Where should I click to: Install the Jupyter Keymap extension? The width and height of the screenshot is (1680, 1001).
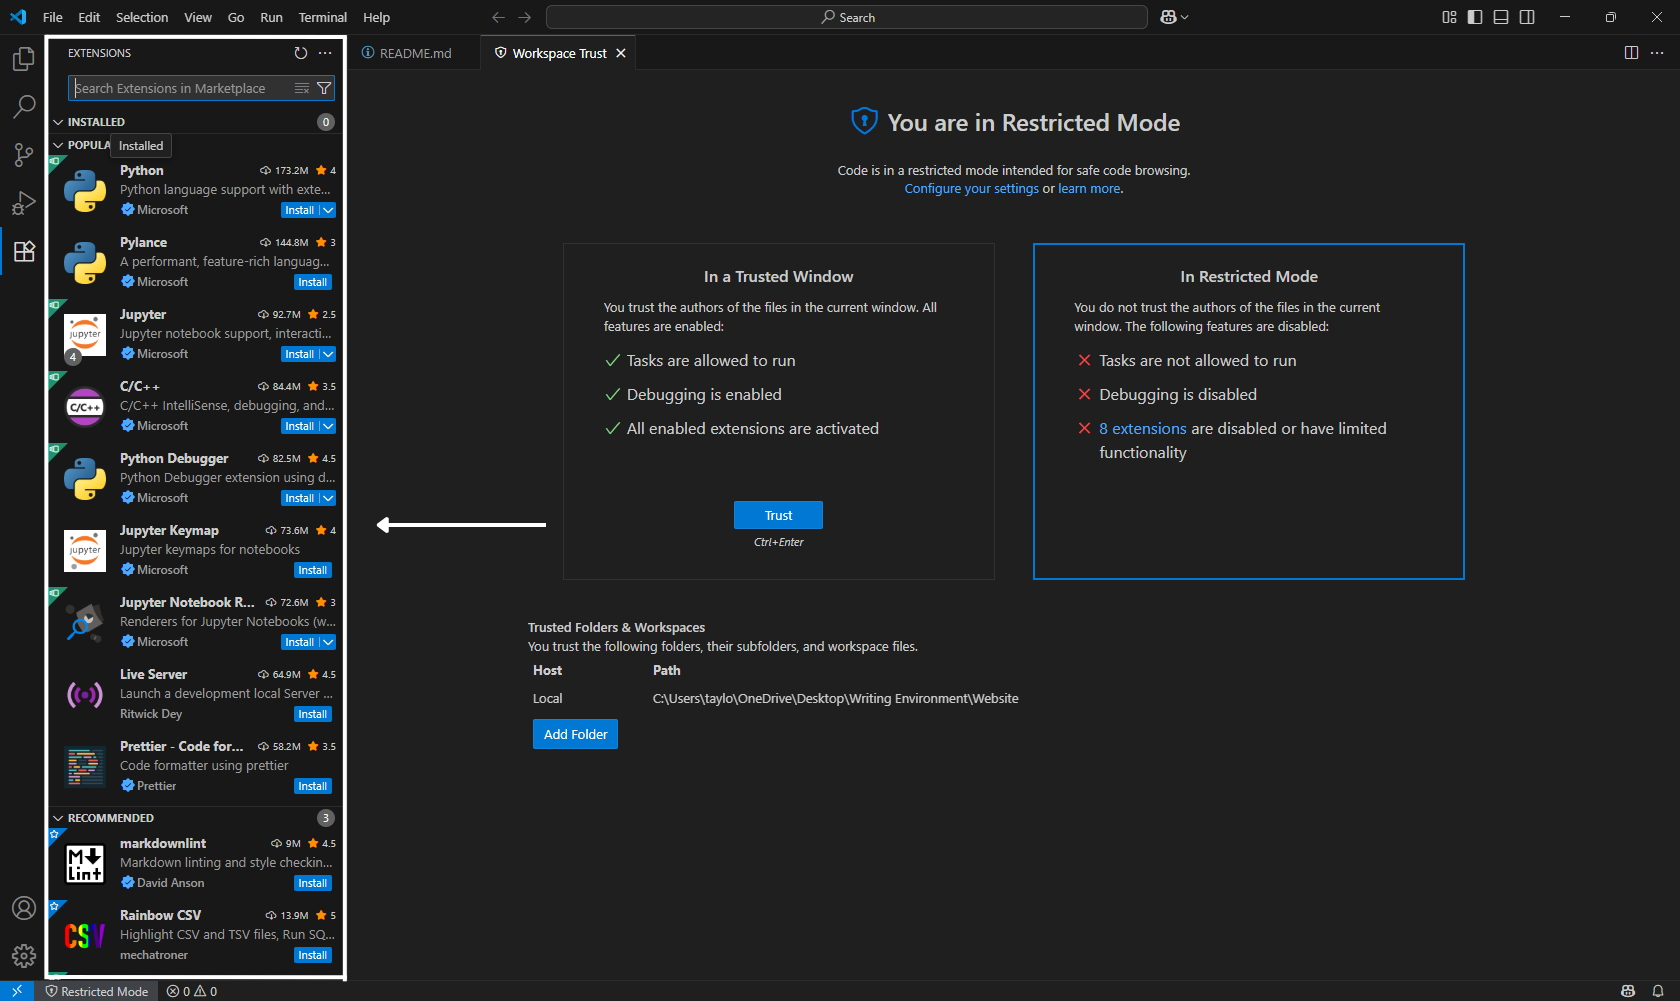click(x=312, y=570)
